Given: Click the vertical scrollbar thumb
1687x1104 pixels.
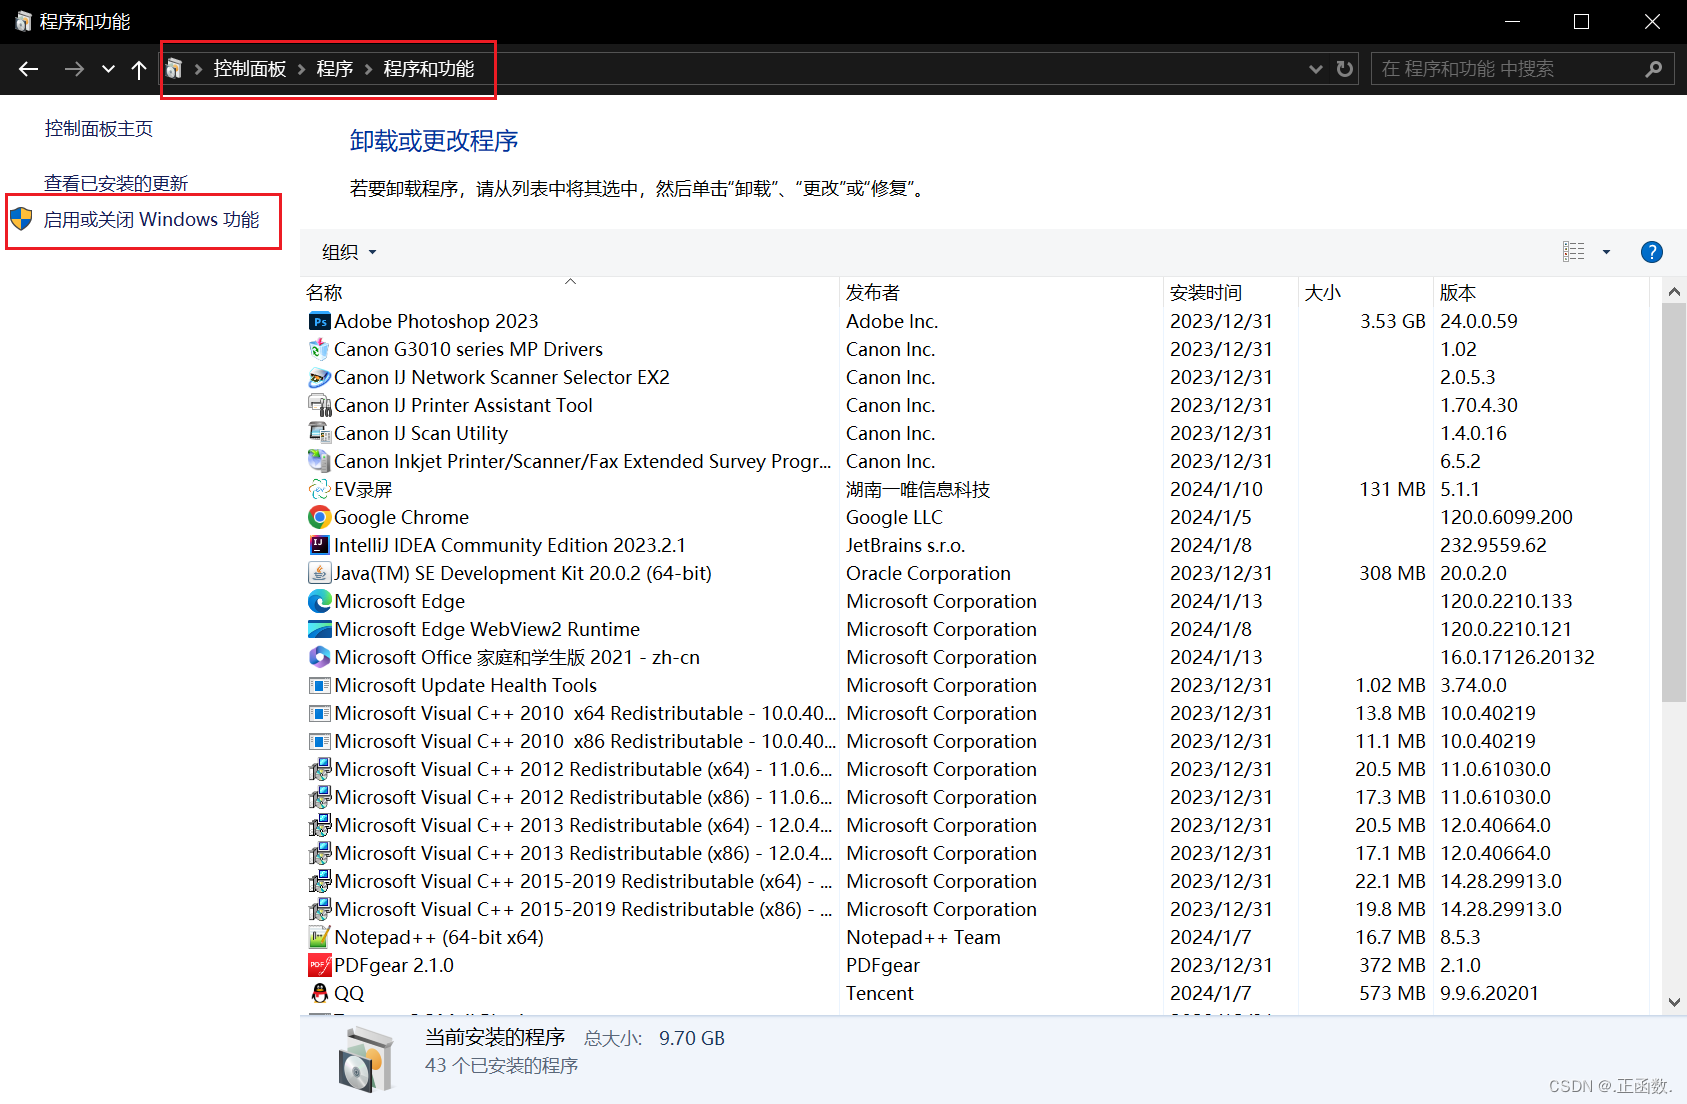Looking at the screenshot, I should point(1674,502).
